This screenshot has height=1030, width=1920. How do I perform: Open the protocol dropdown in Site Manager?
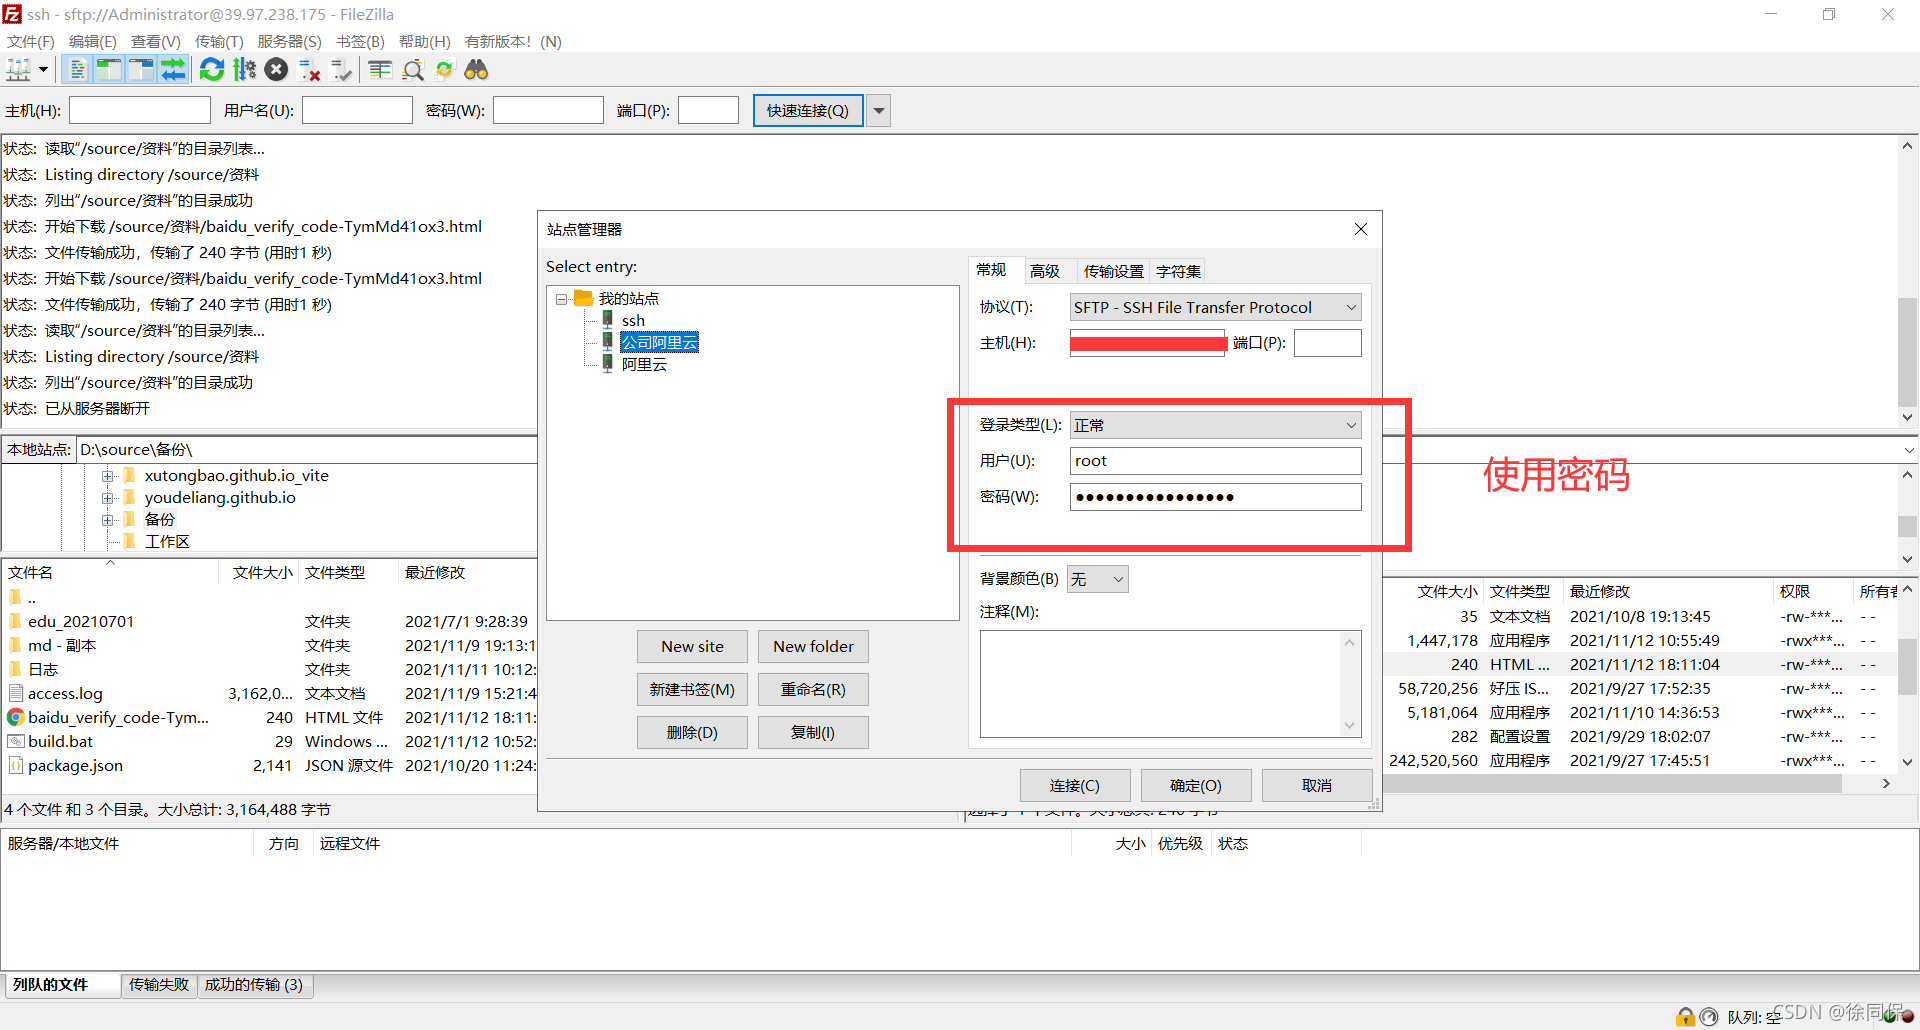coord(1350,307)
